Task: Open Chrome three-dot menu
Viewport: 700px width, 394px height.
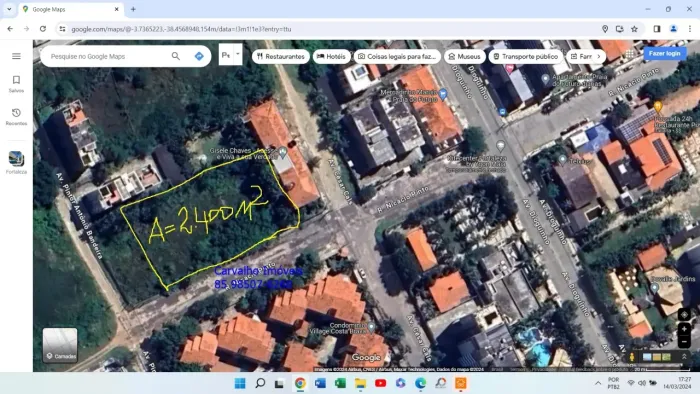Action: point(690,29)
